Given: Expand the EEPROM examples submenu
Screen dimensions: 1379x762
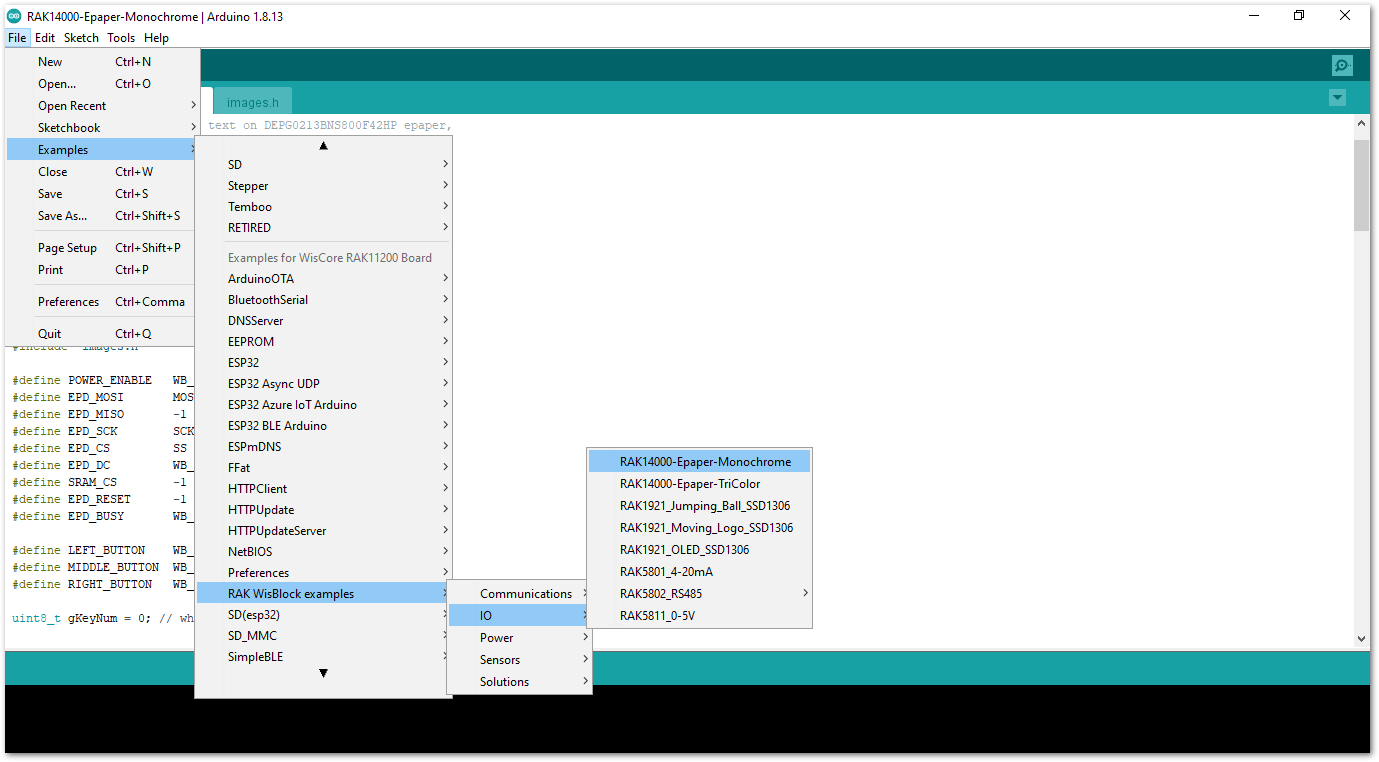Looking at the screenshot, I should click(323, 342).
